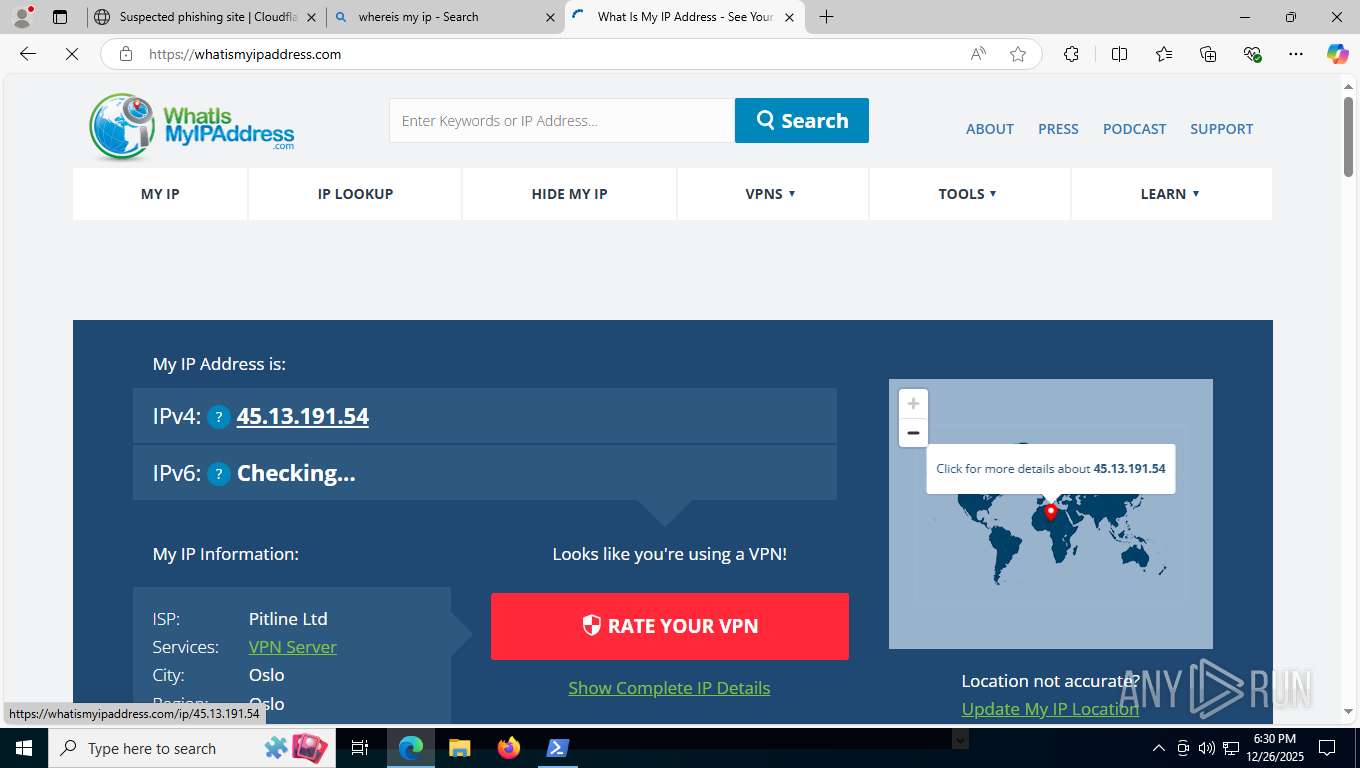Open the 45.13.191.54 IPv4 link
This screenshot has width=1360, height=768.
(303, 417)
